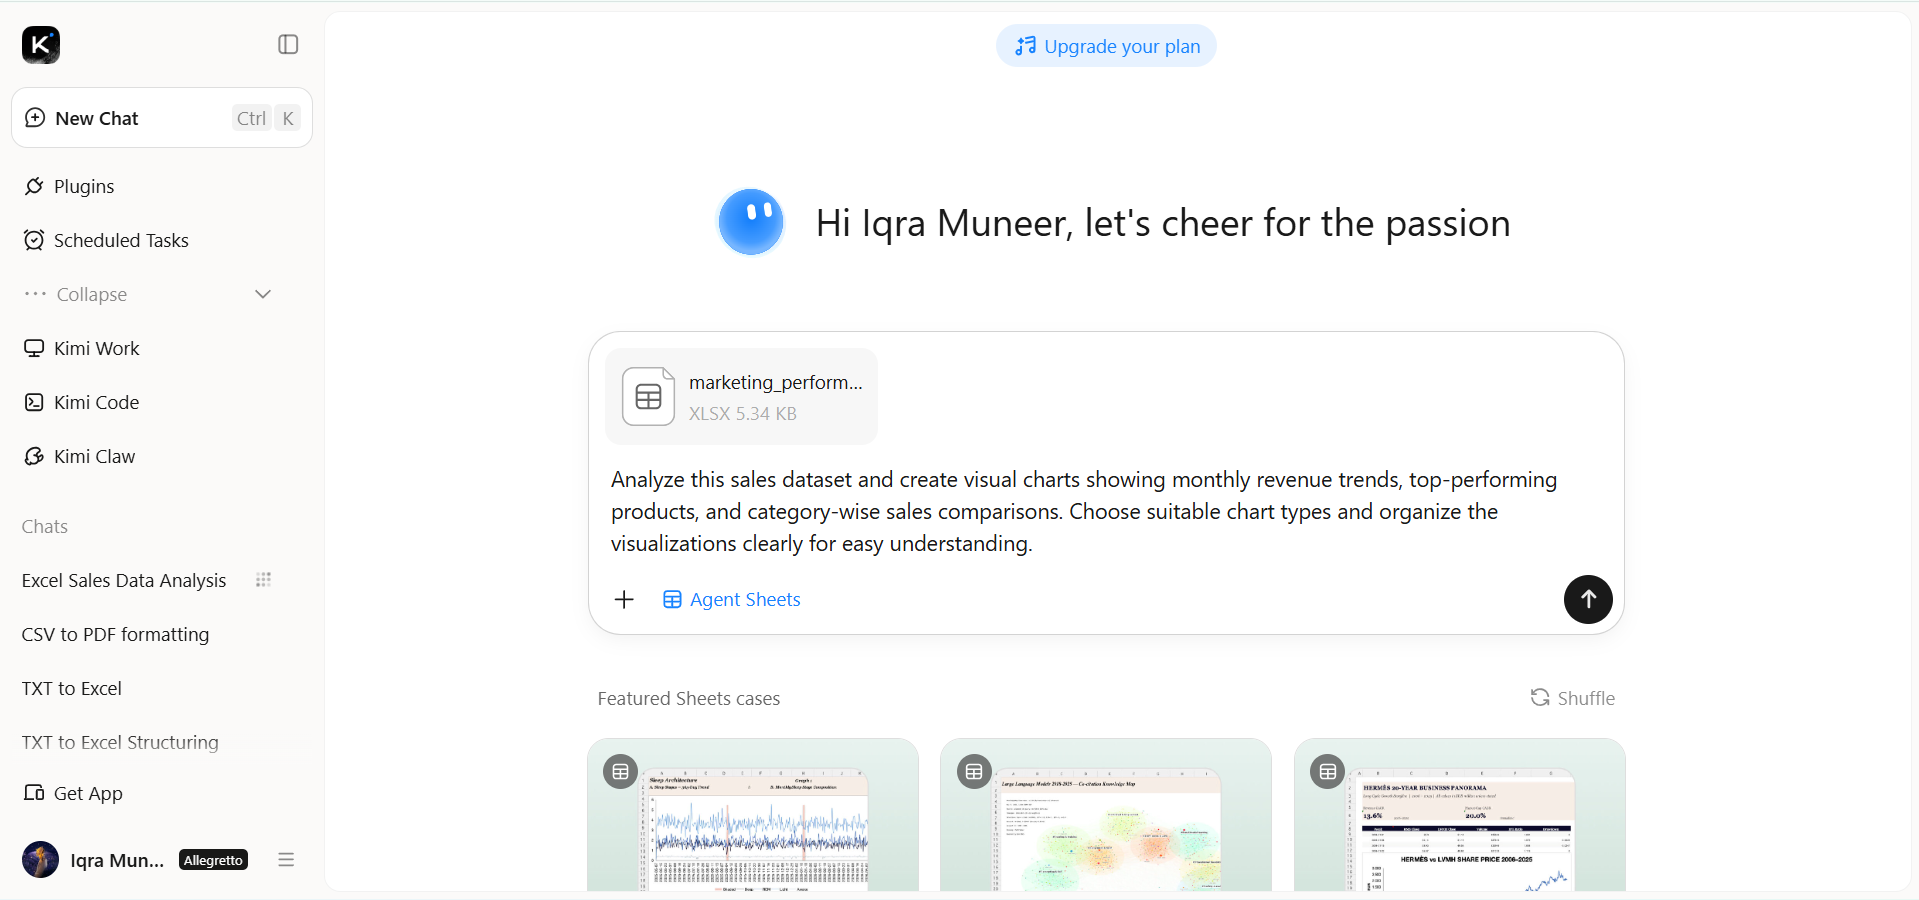The width and height of the screenshot is (1919, 900).
Task: Open Kimi Code
Action: tap(82, 402)
